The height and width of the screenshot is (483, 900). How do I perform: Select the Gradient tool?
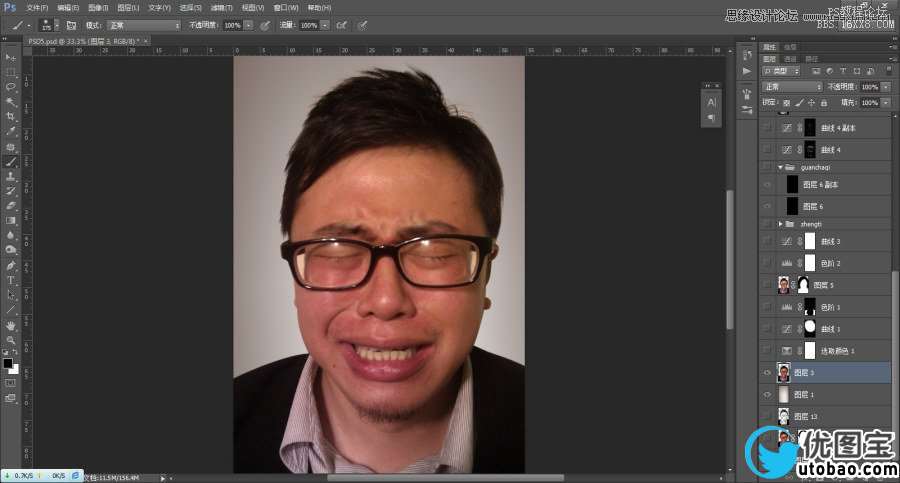click(10, 221)
